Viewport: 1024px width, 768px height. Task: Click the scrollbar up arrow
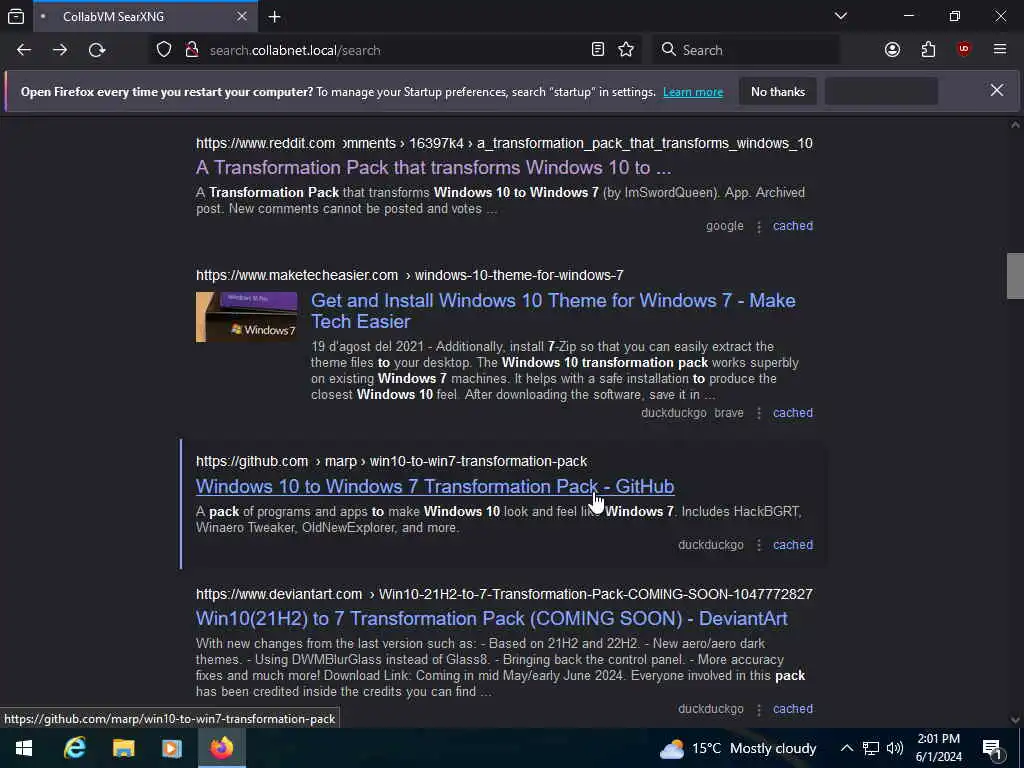coord(1015,125)
